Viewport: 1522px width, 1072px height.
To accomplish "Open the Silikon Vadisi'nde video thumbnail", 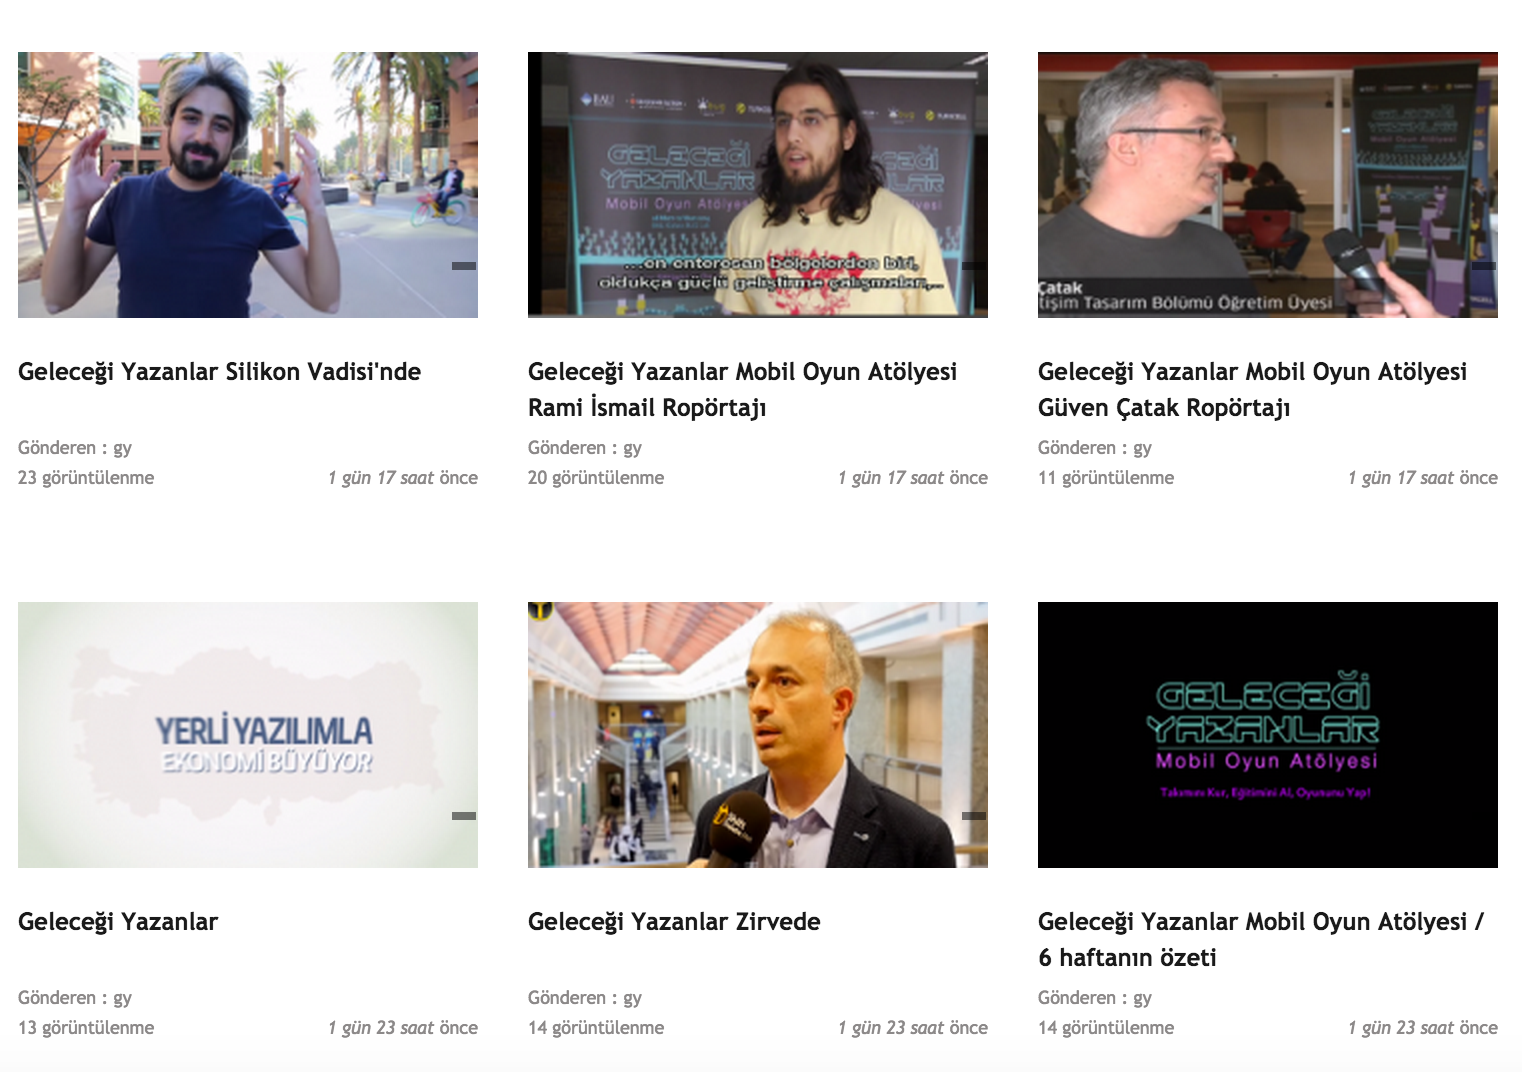I will point(248,185).
